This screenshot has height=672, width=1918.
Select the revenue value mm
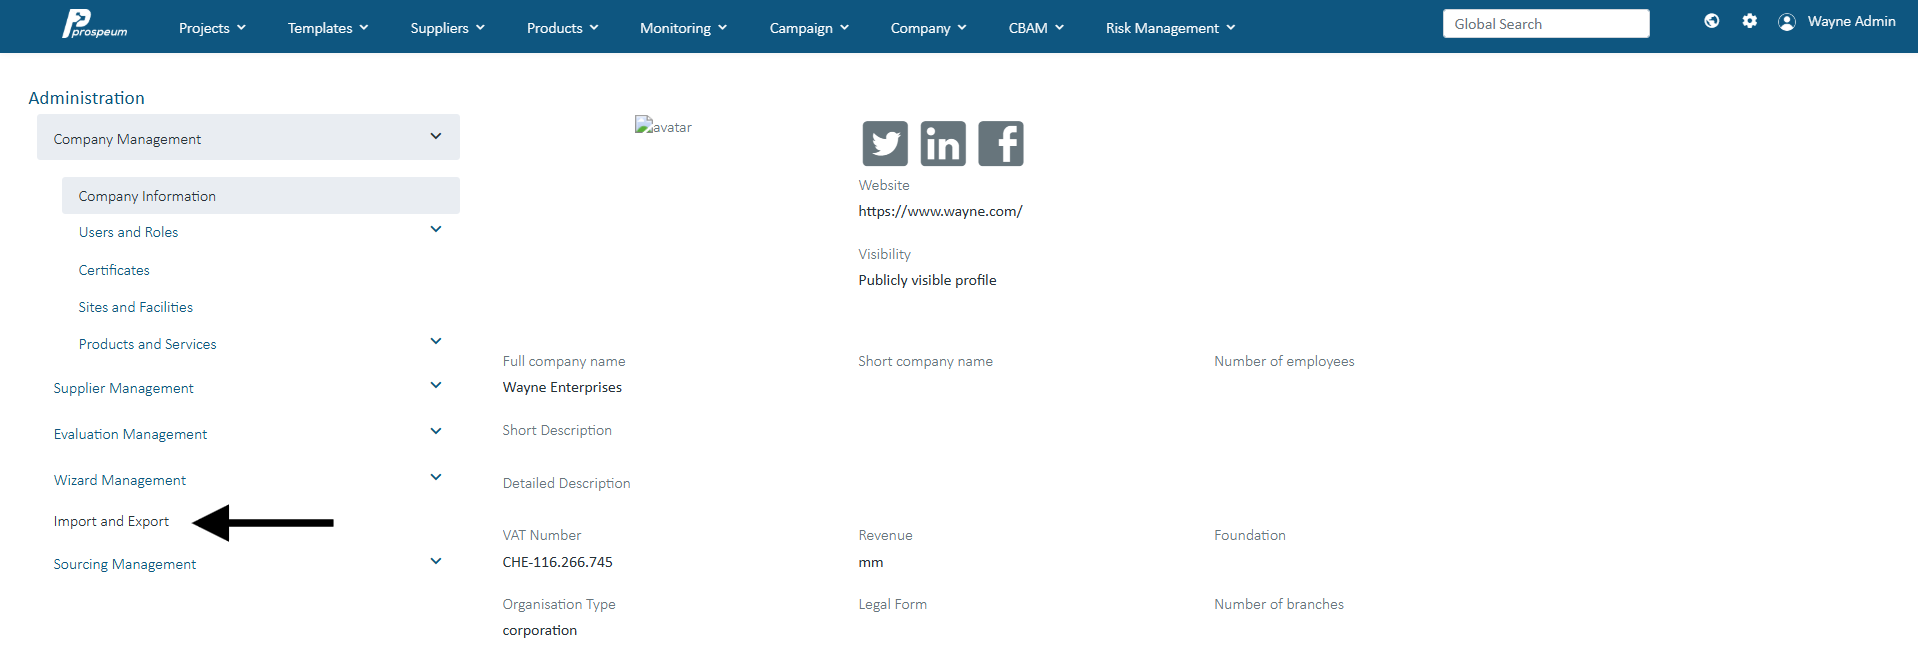(x=870, y=562)
